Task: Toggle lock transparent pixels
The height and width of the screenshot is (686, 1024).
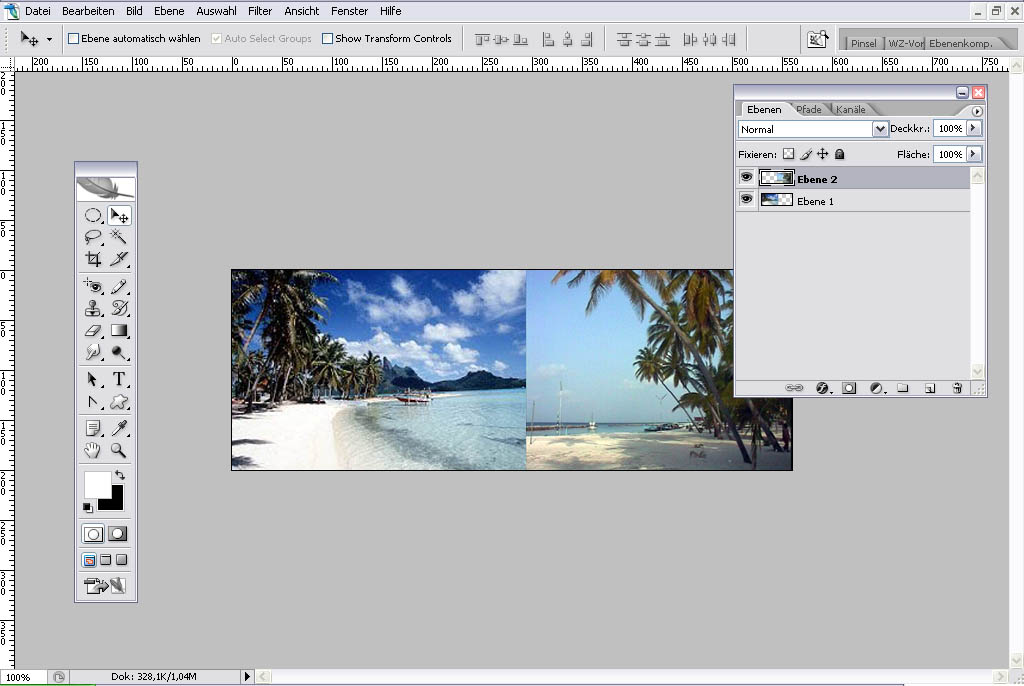Action: coord(788,154)
